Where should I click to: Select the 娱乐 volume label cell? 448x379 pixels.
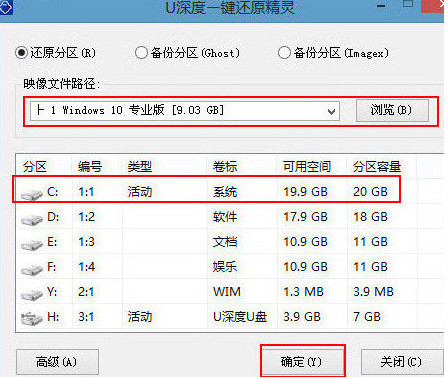coord(225,267)
